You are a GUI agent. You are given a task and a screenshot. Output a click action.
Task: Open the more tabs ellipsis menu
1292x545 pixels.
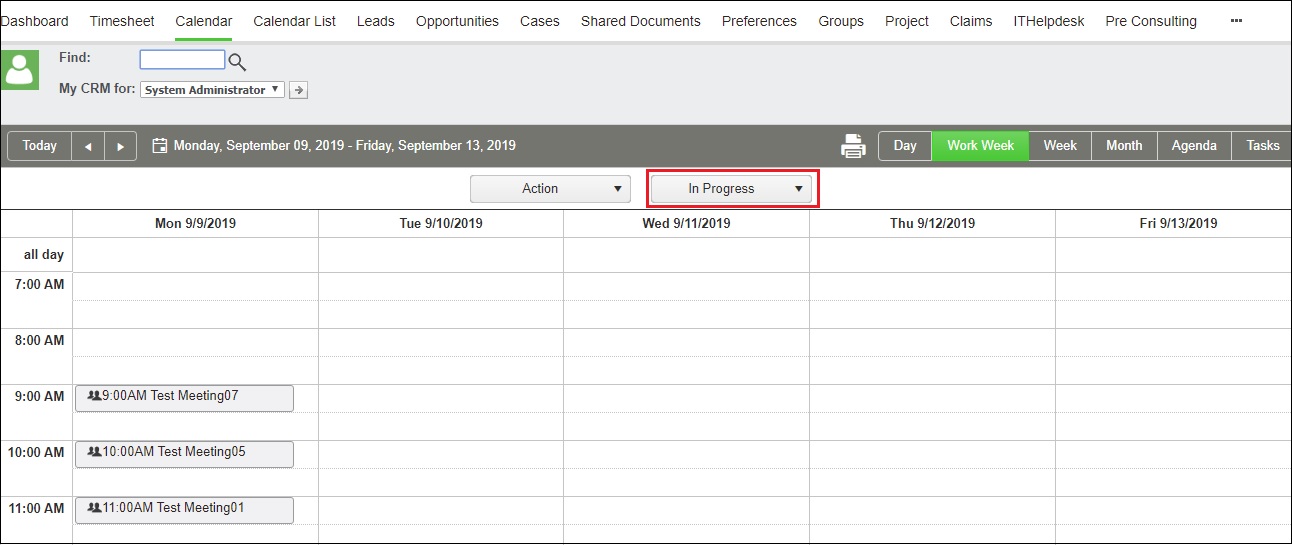1236,20
